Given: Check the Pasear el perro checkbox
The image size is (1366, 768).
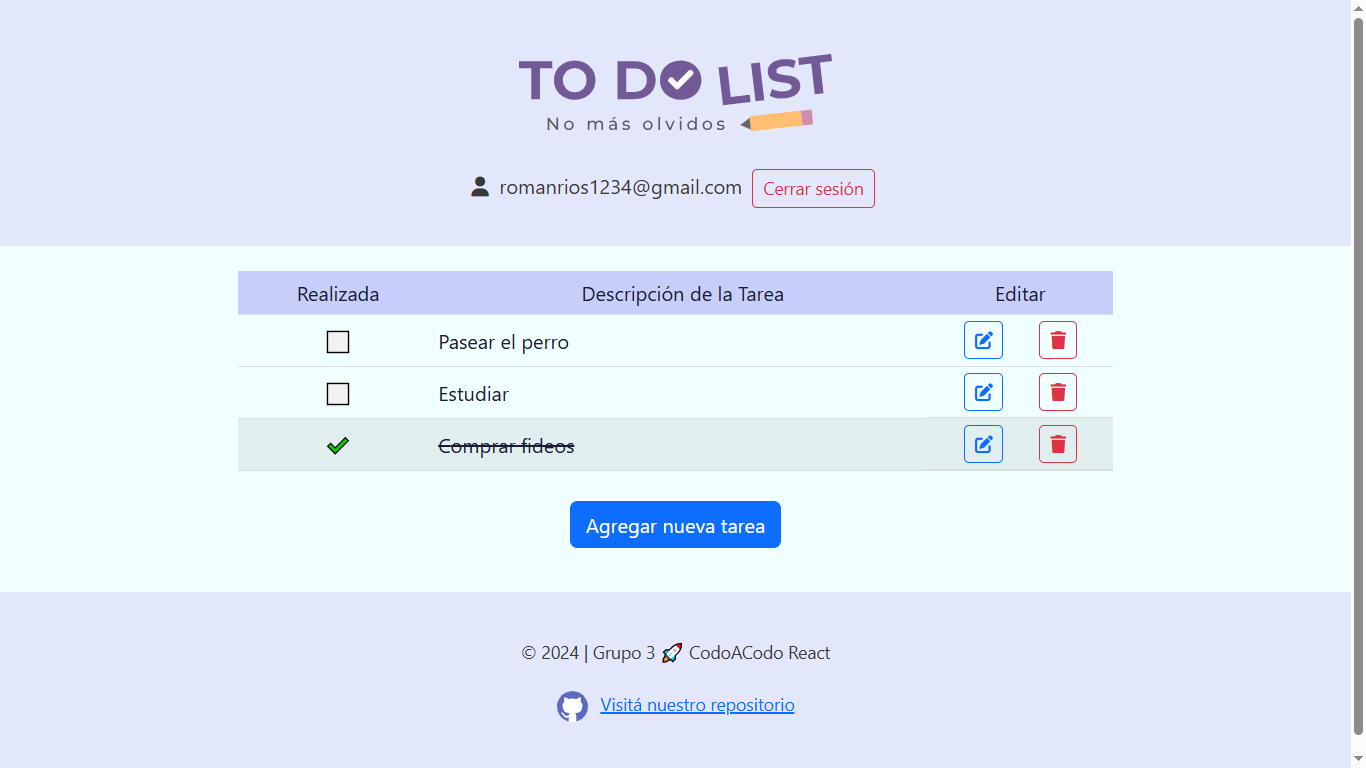Looking at the screenshot, I should tap(338, 342).
